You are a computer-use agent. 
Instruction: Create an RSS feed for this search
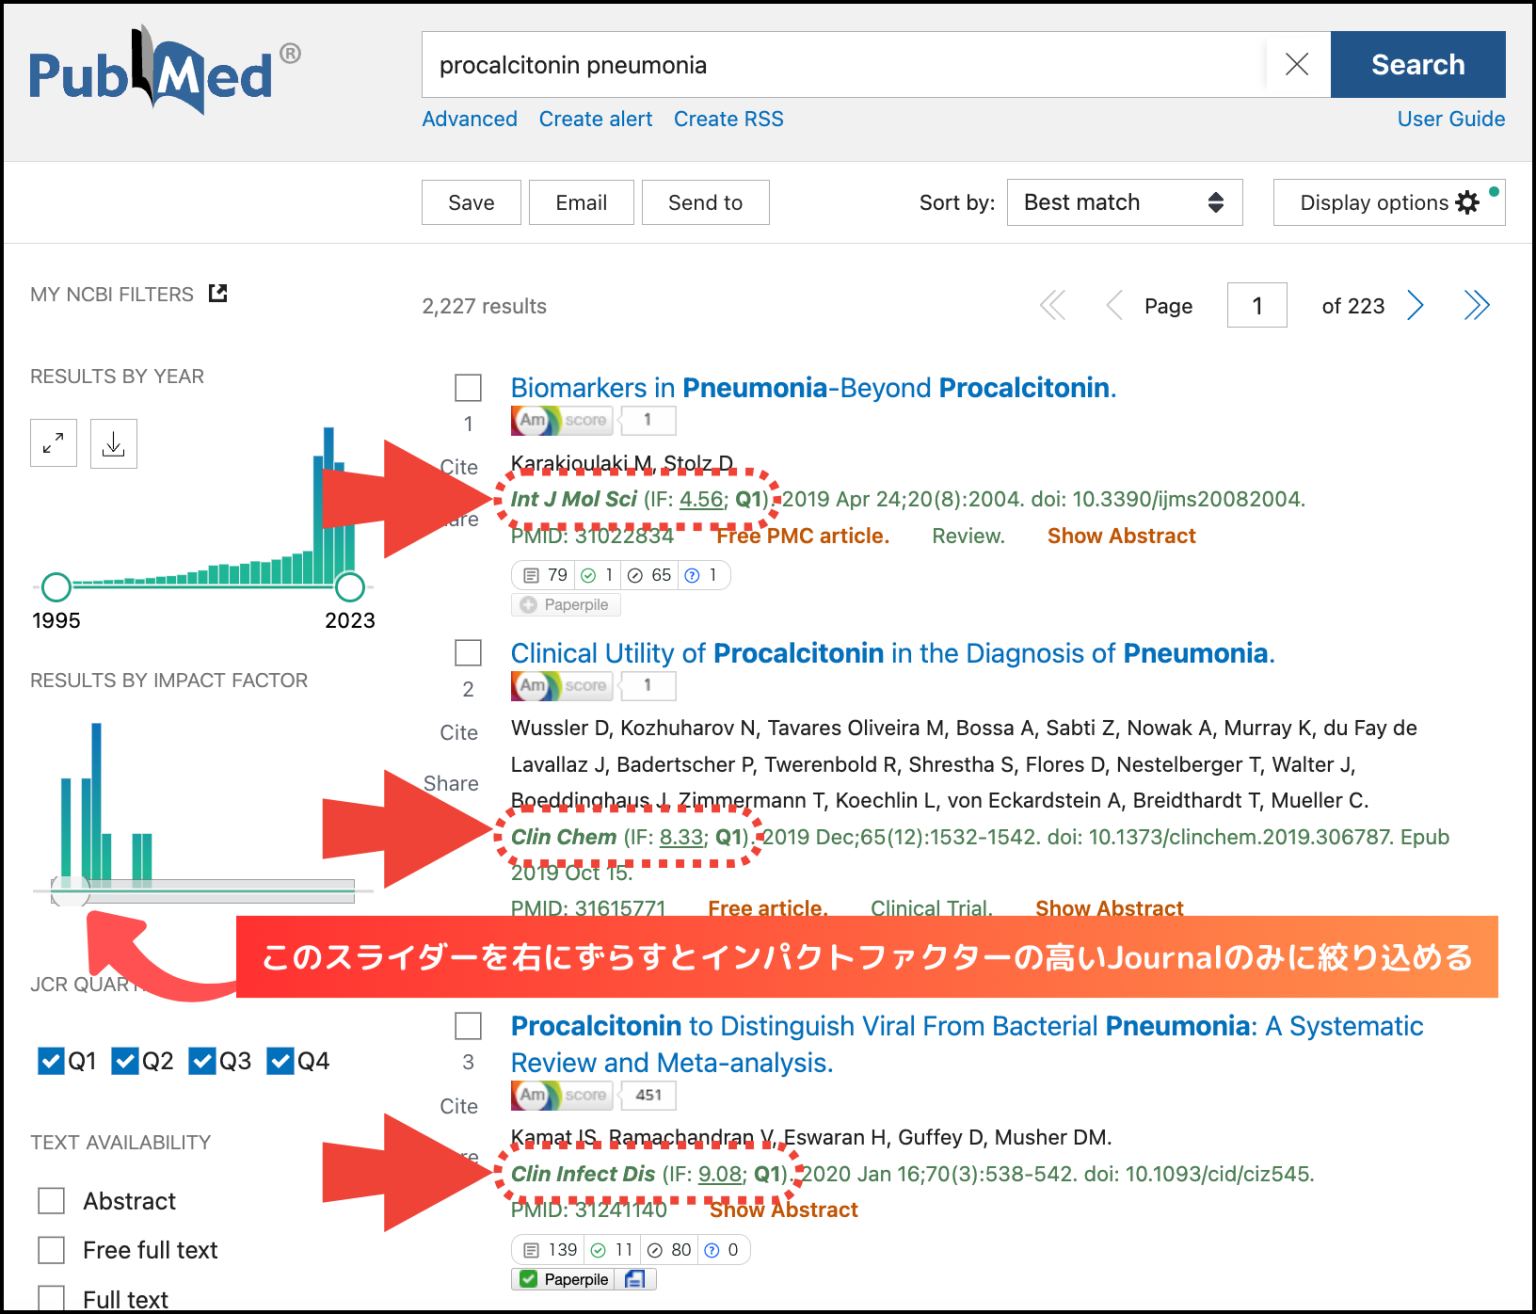pos(728,118)
